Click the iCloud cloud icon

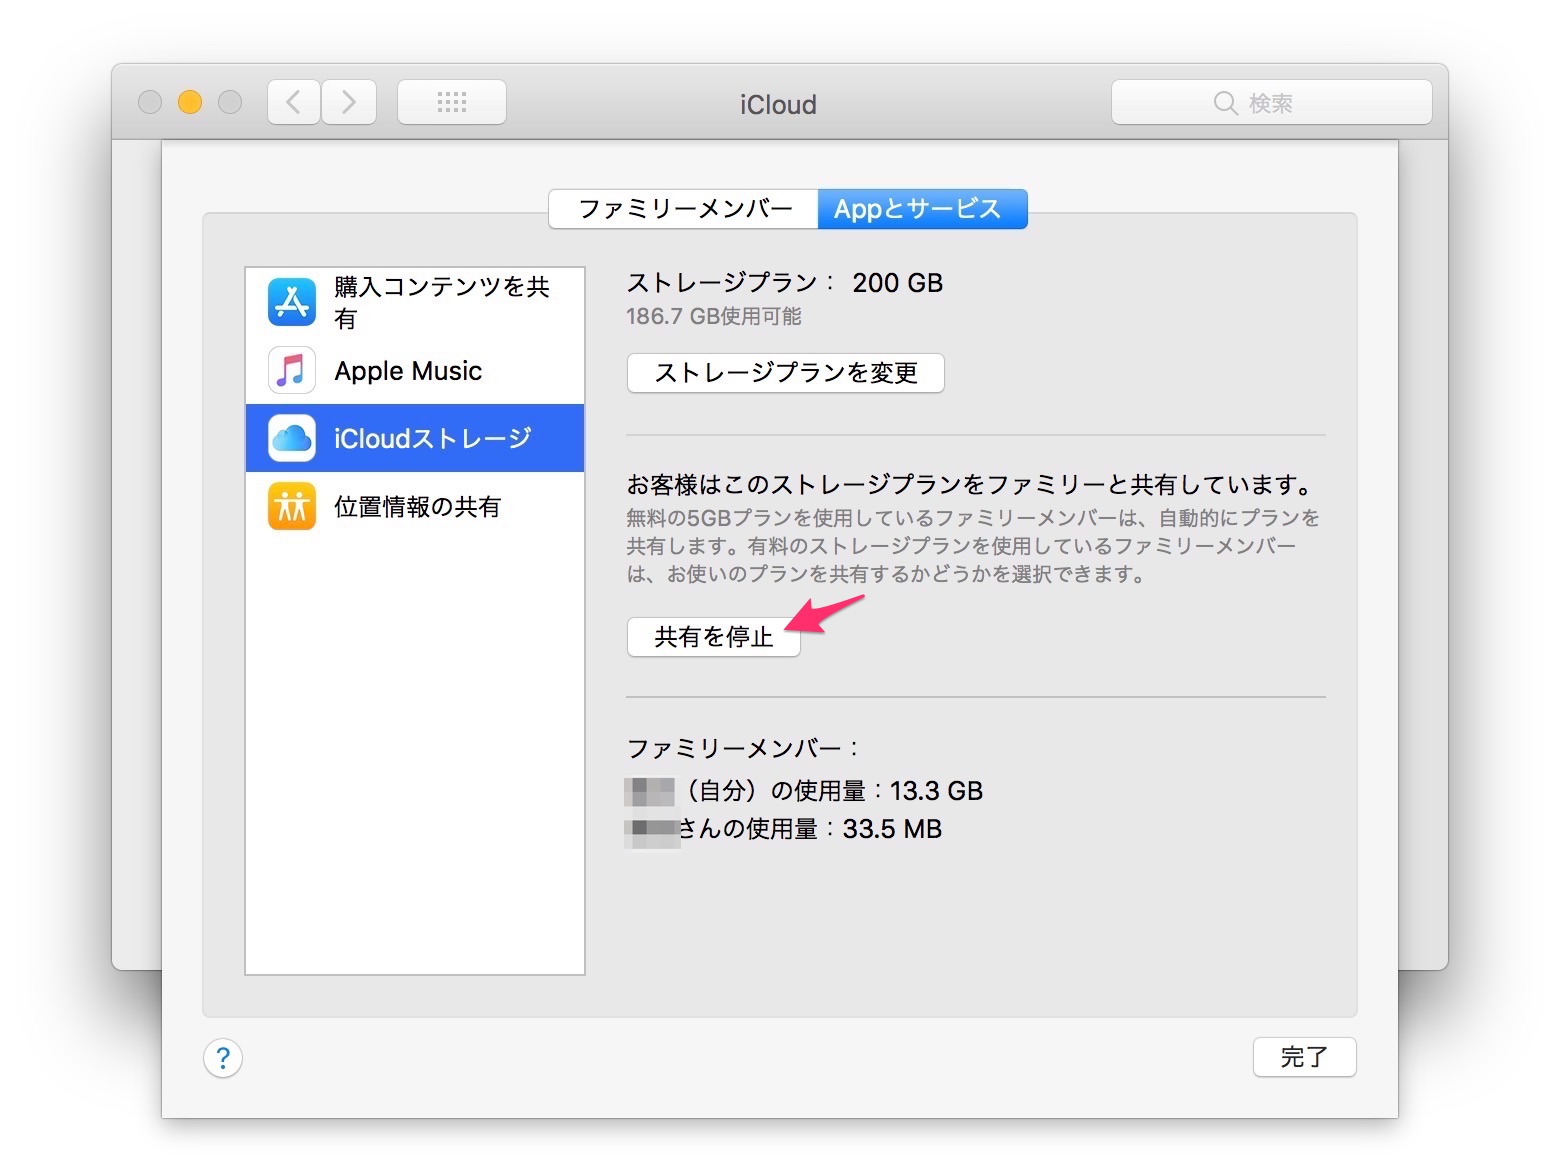click(292, 438)
